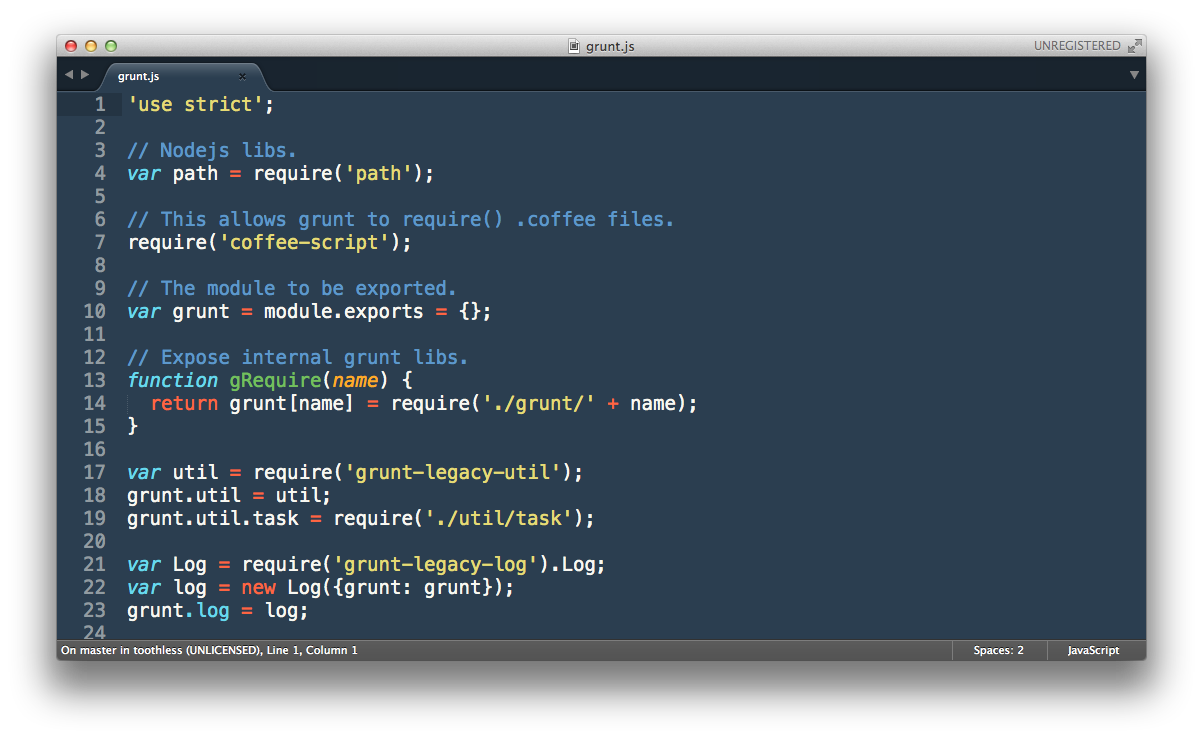
Task: Select the grunt.js tab
Action: click(182, 76)
